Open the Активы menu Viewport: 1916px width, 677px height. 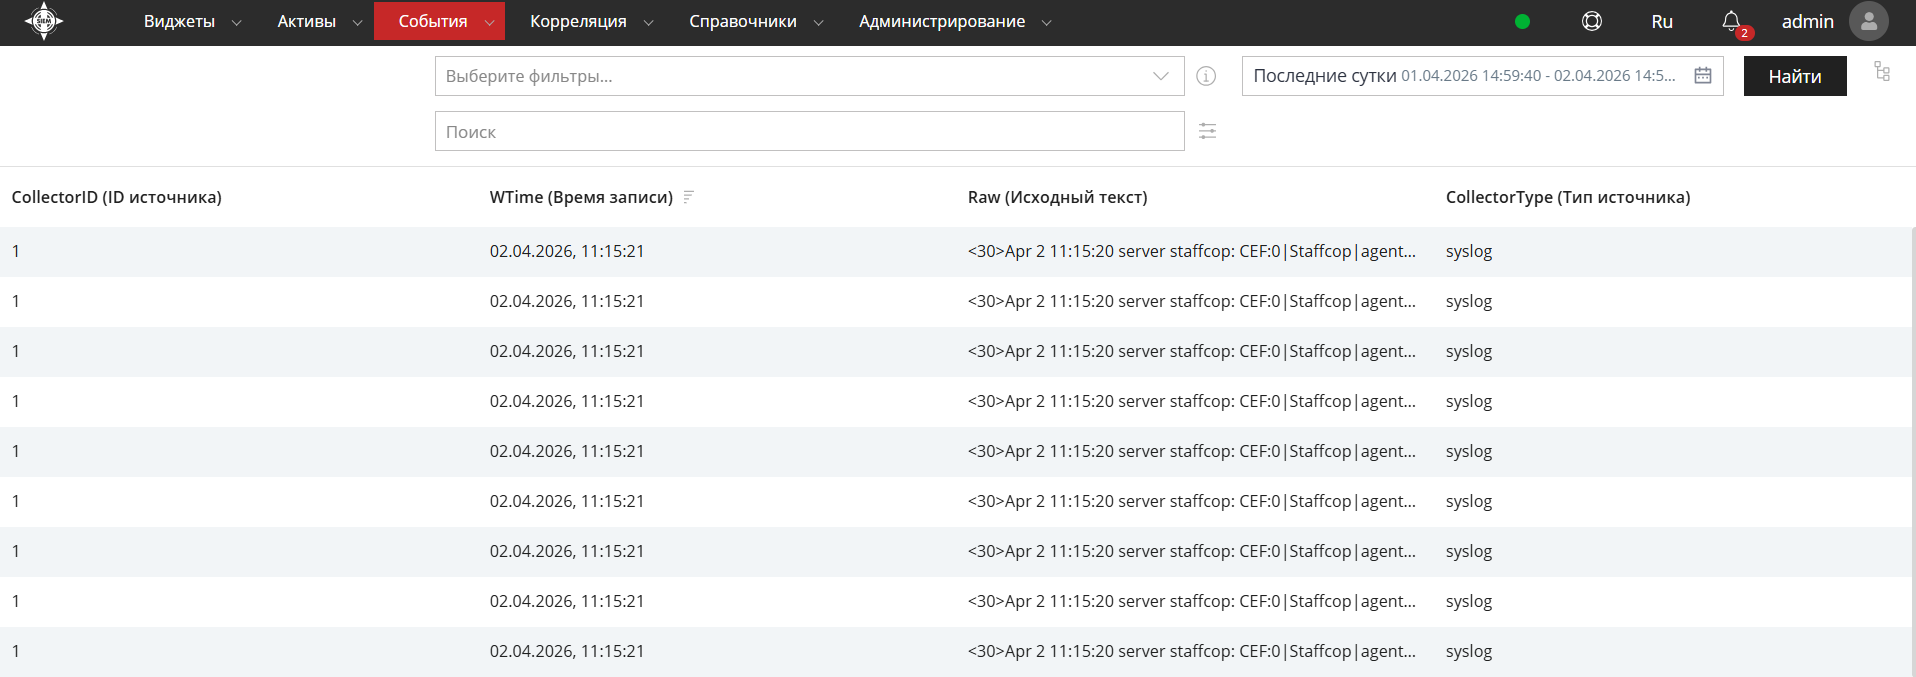[x=318, y=21]
